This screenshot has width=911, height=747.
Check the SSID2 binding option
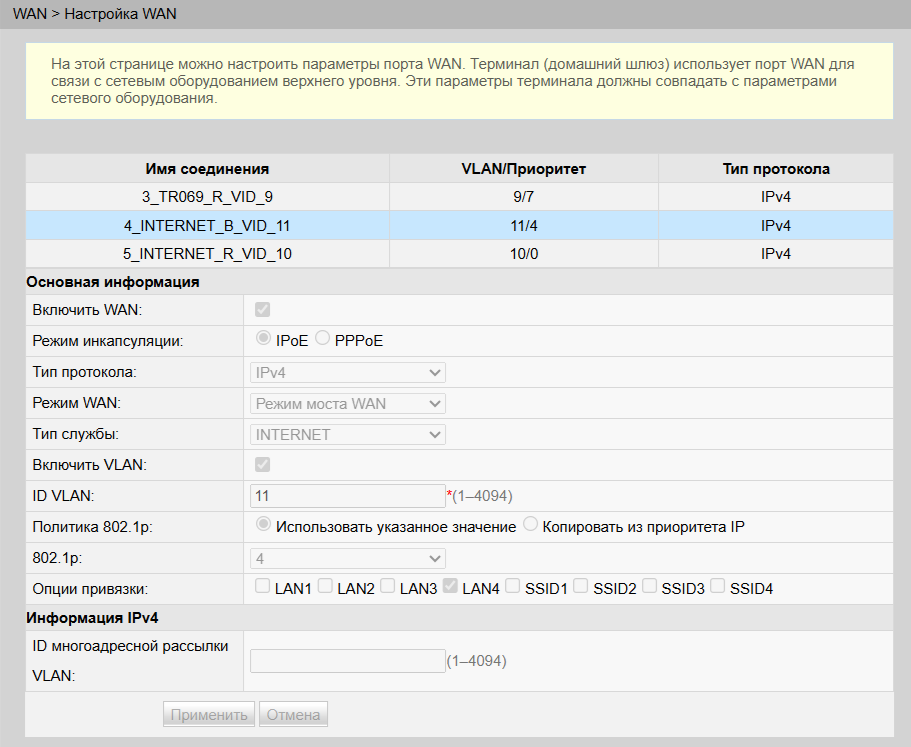[x=580, y=586]
